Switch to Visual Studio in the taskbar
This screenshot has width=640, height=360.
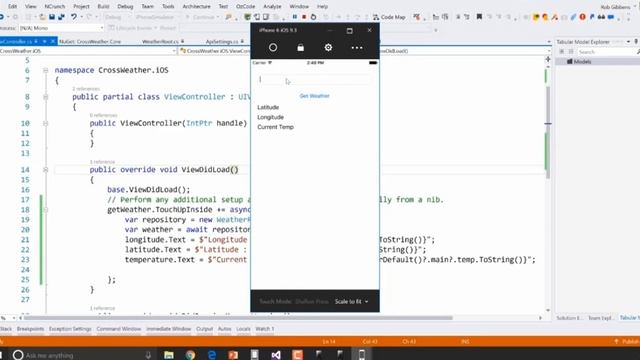tap(276, 355)
